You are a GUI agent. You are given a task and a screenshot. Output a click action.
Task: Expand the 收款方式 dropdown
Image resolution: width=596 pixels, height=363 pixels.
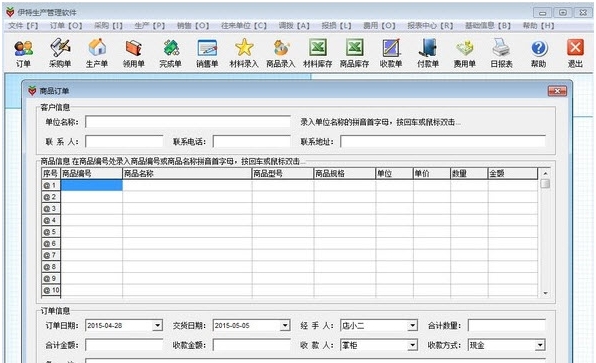tap(540, 345)
